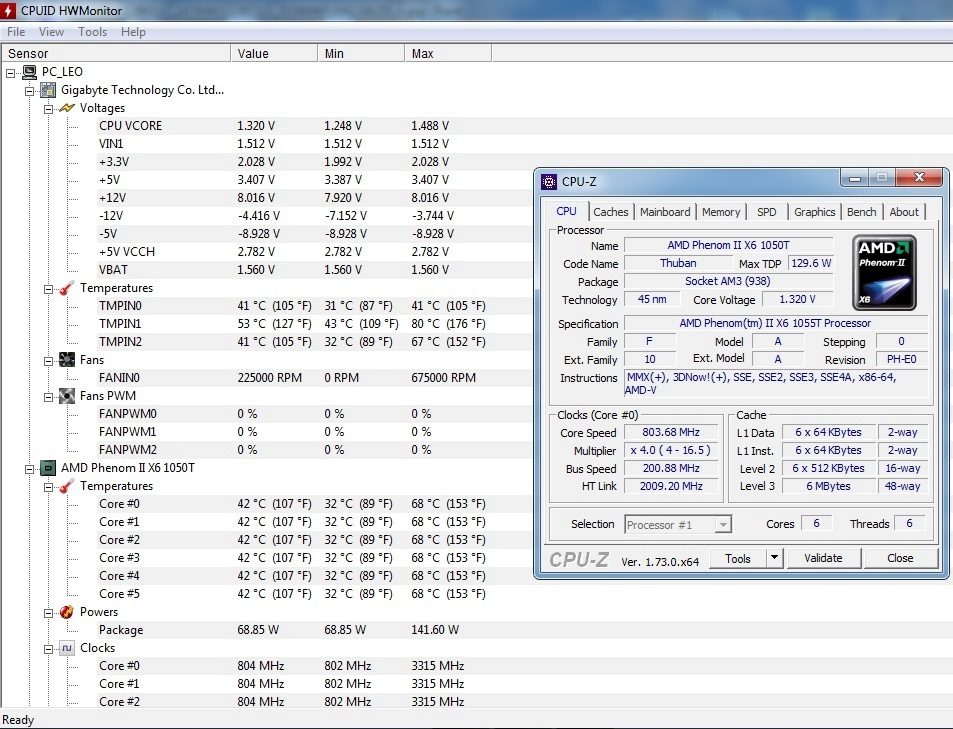Click the Gigabyte motherboard chip icon
953x729 pixels.
[48, 91]
